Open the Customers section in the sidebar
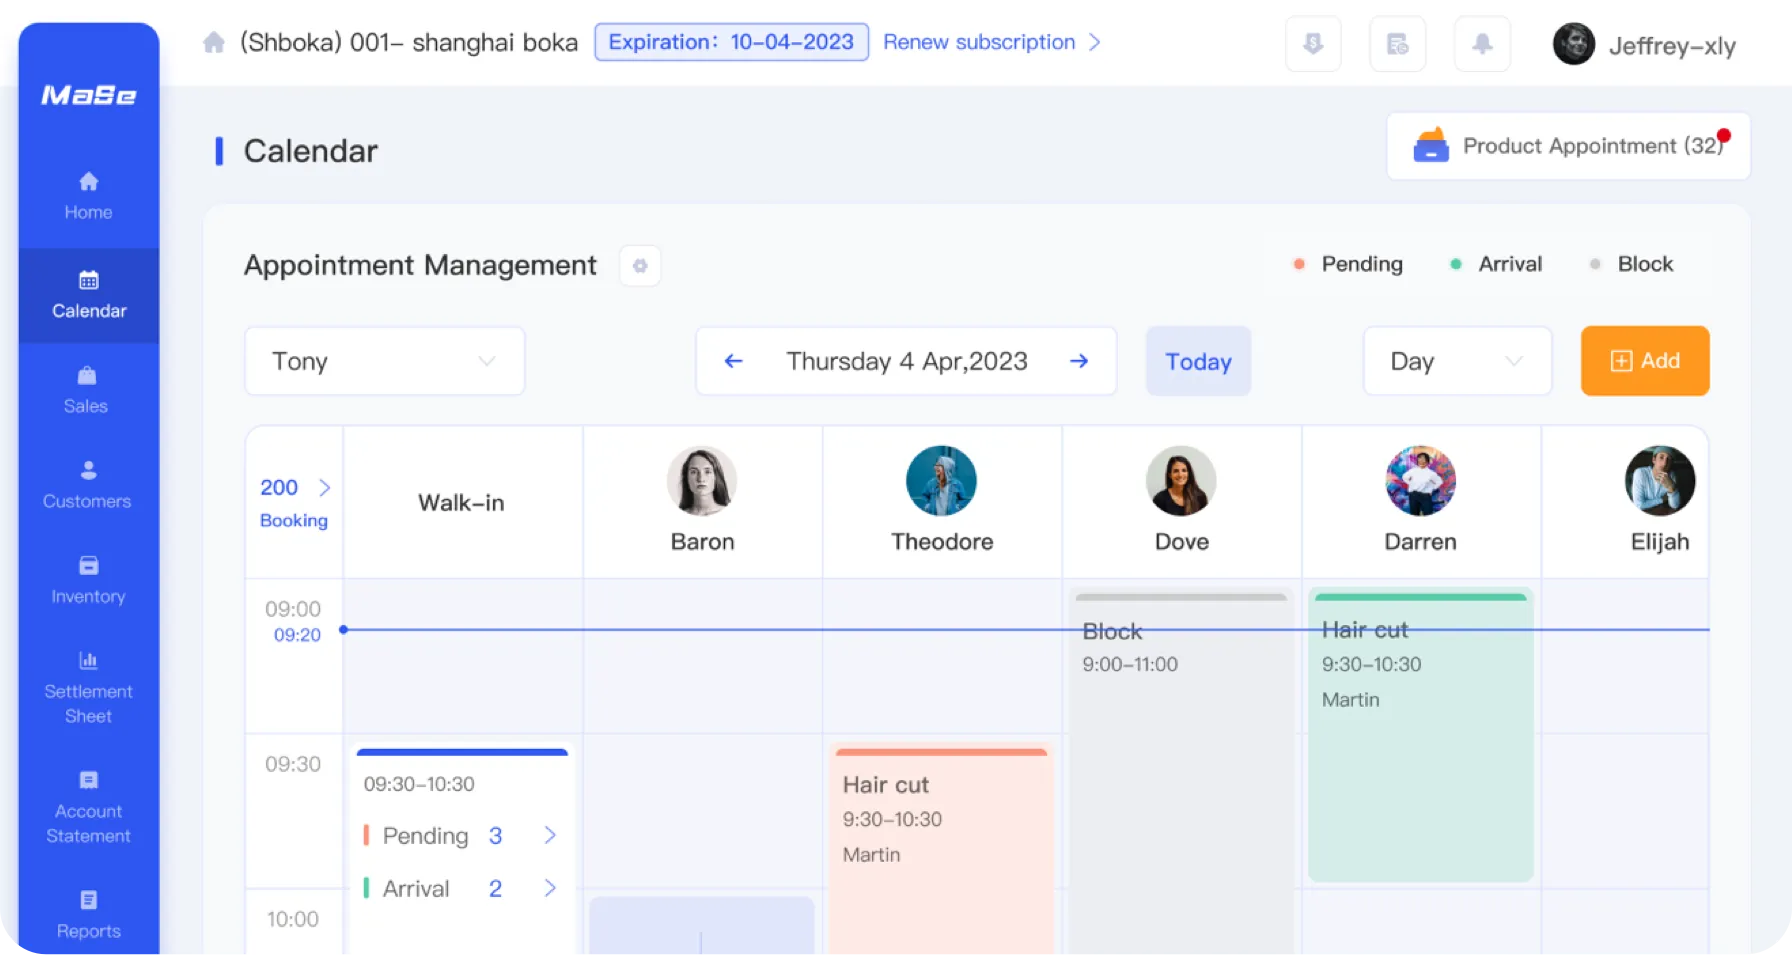 pos(86,485)
